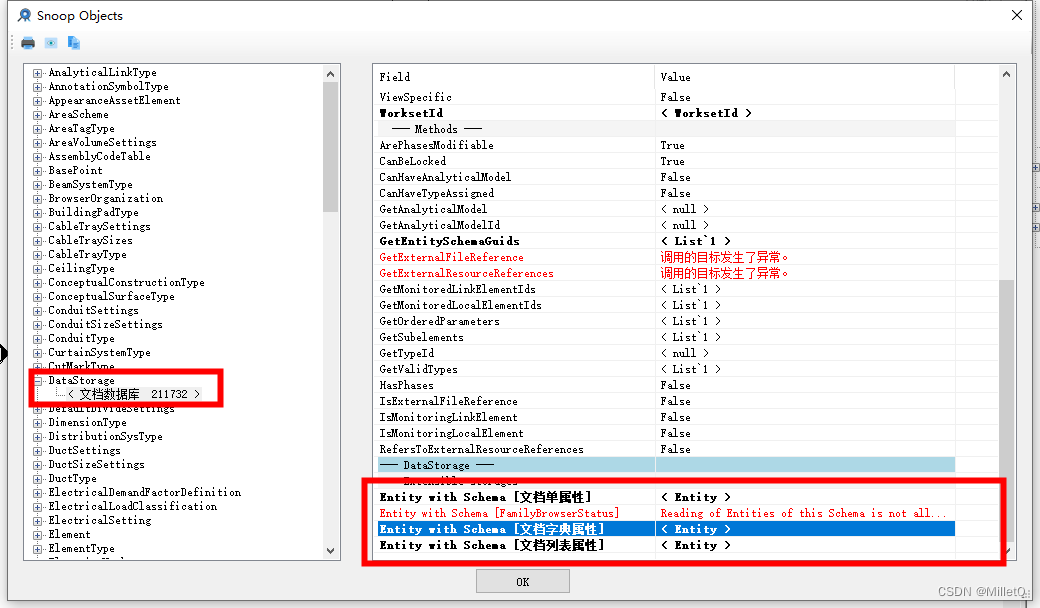Expand the AreaScheme tree node
The width and height of the screenshot is (1040, 608).
[x=38, y=115]
